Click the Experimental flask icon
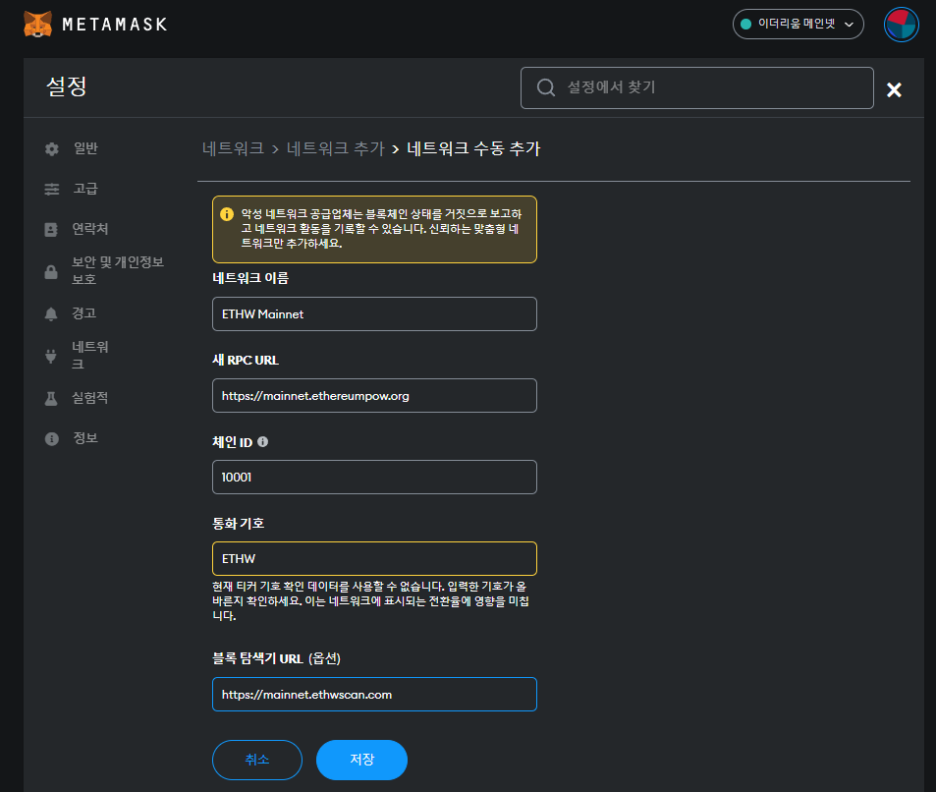 [x=51, y=398]
